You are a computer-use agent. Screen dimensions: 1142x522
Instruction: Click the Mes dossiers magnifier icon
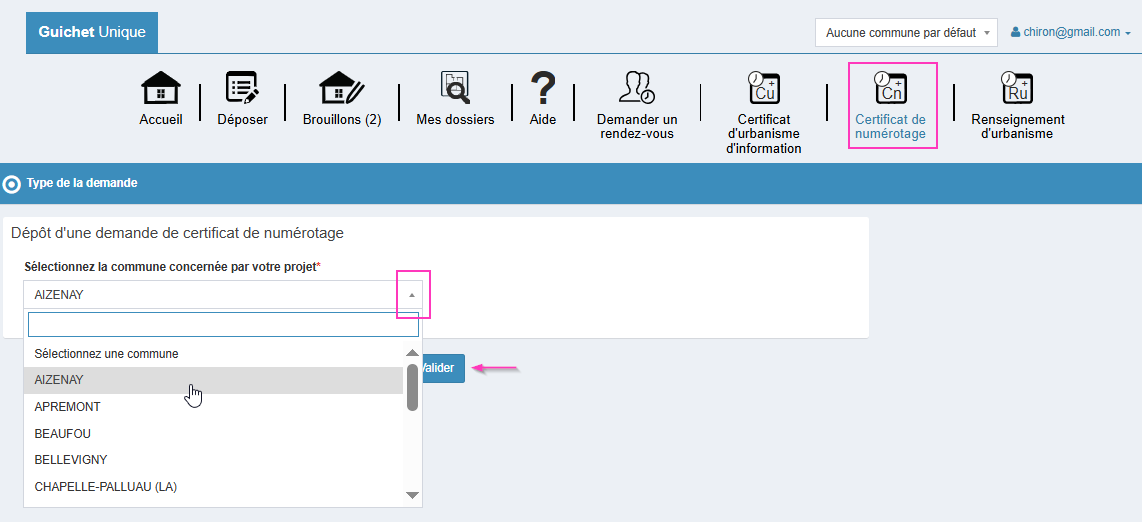pos(455,88)
